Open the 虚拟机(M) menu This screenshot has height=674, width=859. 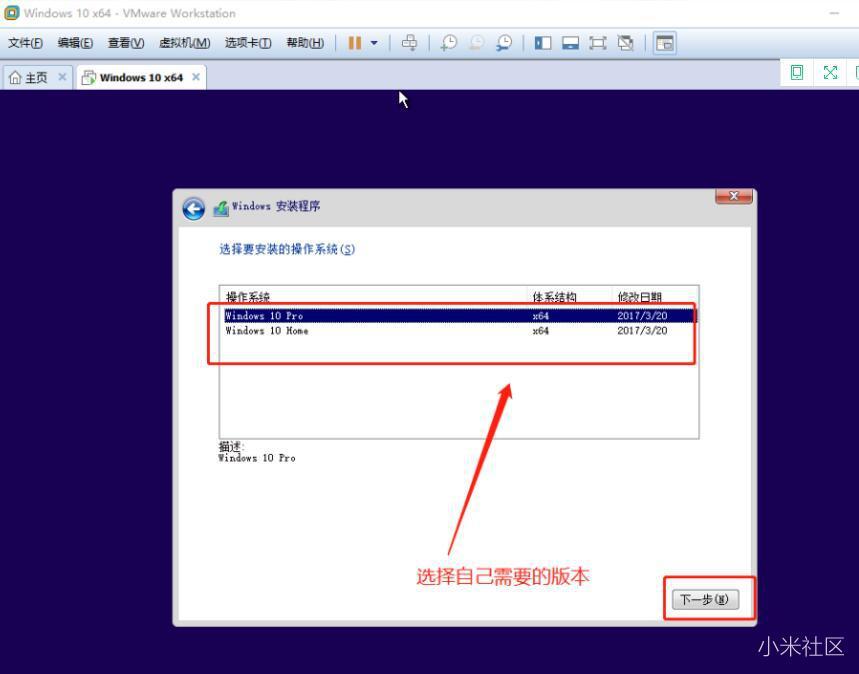(x=185, y=43)
